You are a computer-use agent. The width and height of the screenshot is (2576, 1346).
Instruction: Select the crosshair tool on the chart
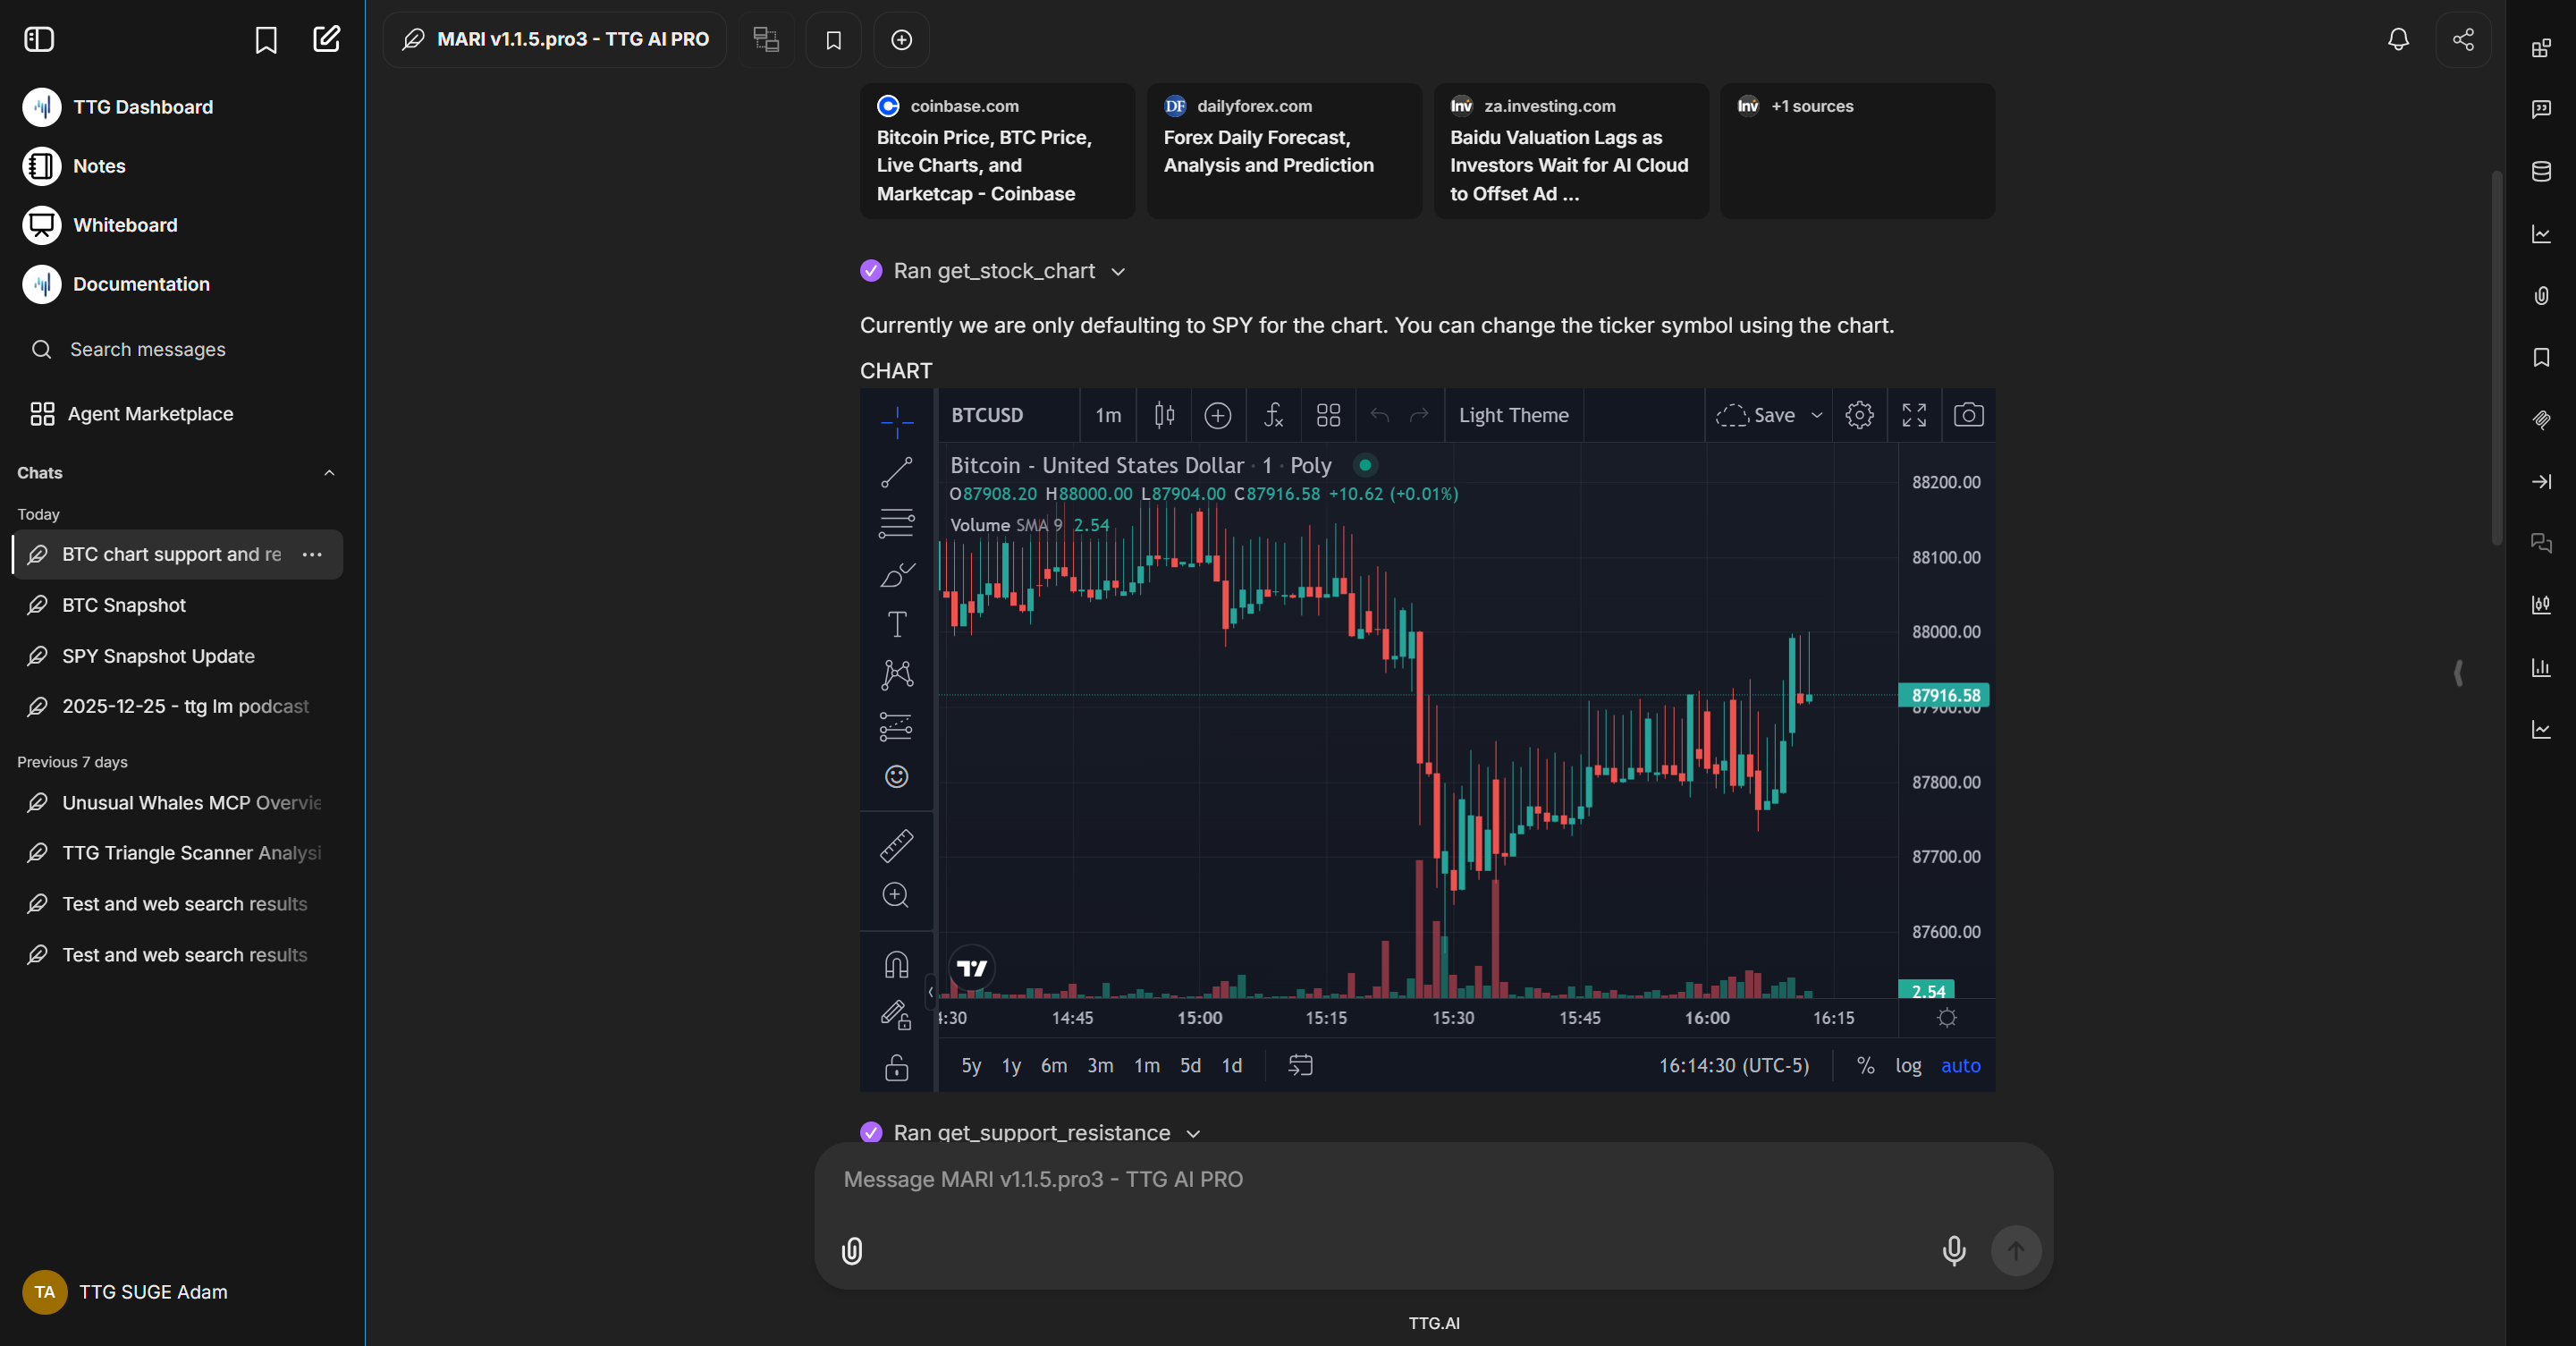[x=896, y=423]
